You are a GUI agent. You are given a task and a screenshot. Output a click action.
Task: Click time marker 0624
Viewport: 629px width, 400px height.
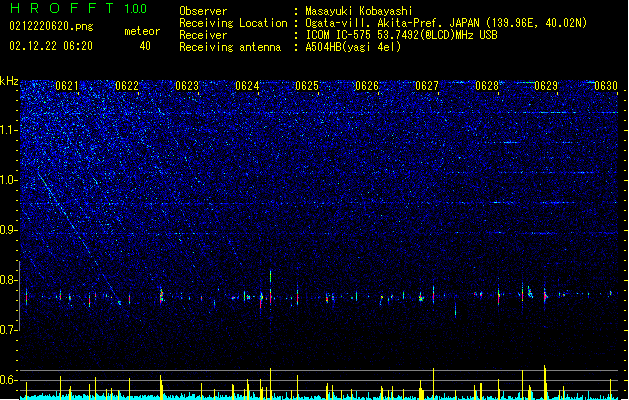pyautogui.click(x=247, y=86)
